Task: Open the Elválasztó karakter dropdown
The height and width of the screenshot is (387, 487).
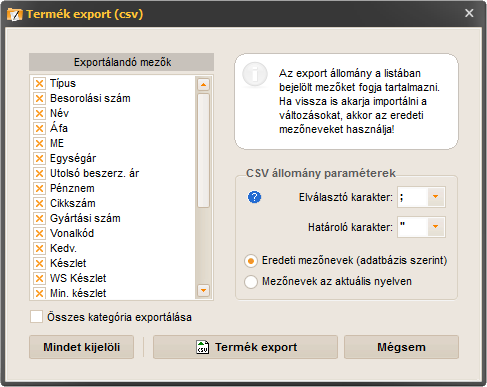Action: [x=436, y=197]
